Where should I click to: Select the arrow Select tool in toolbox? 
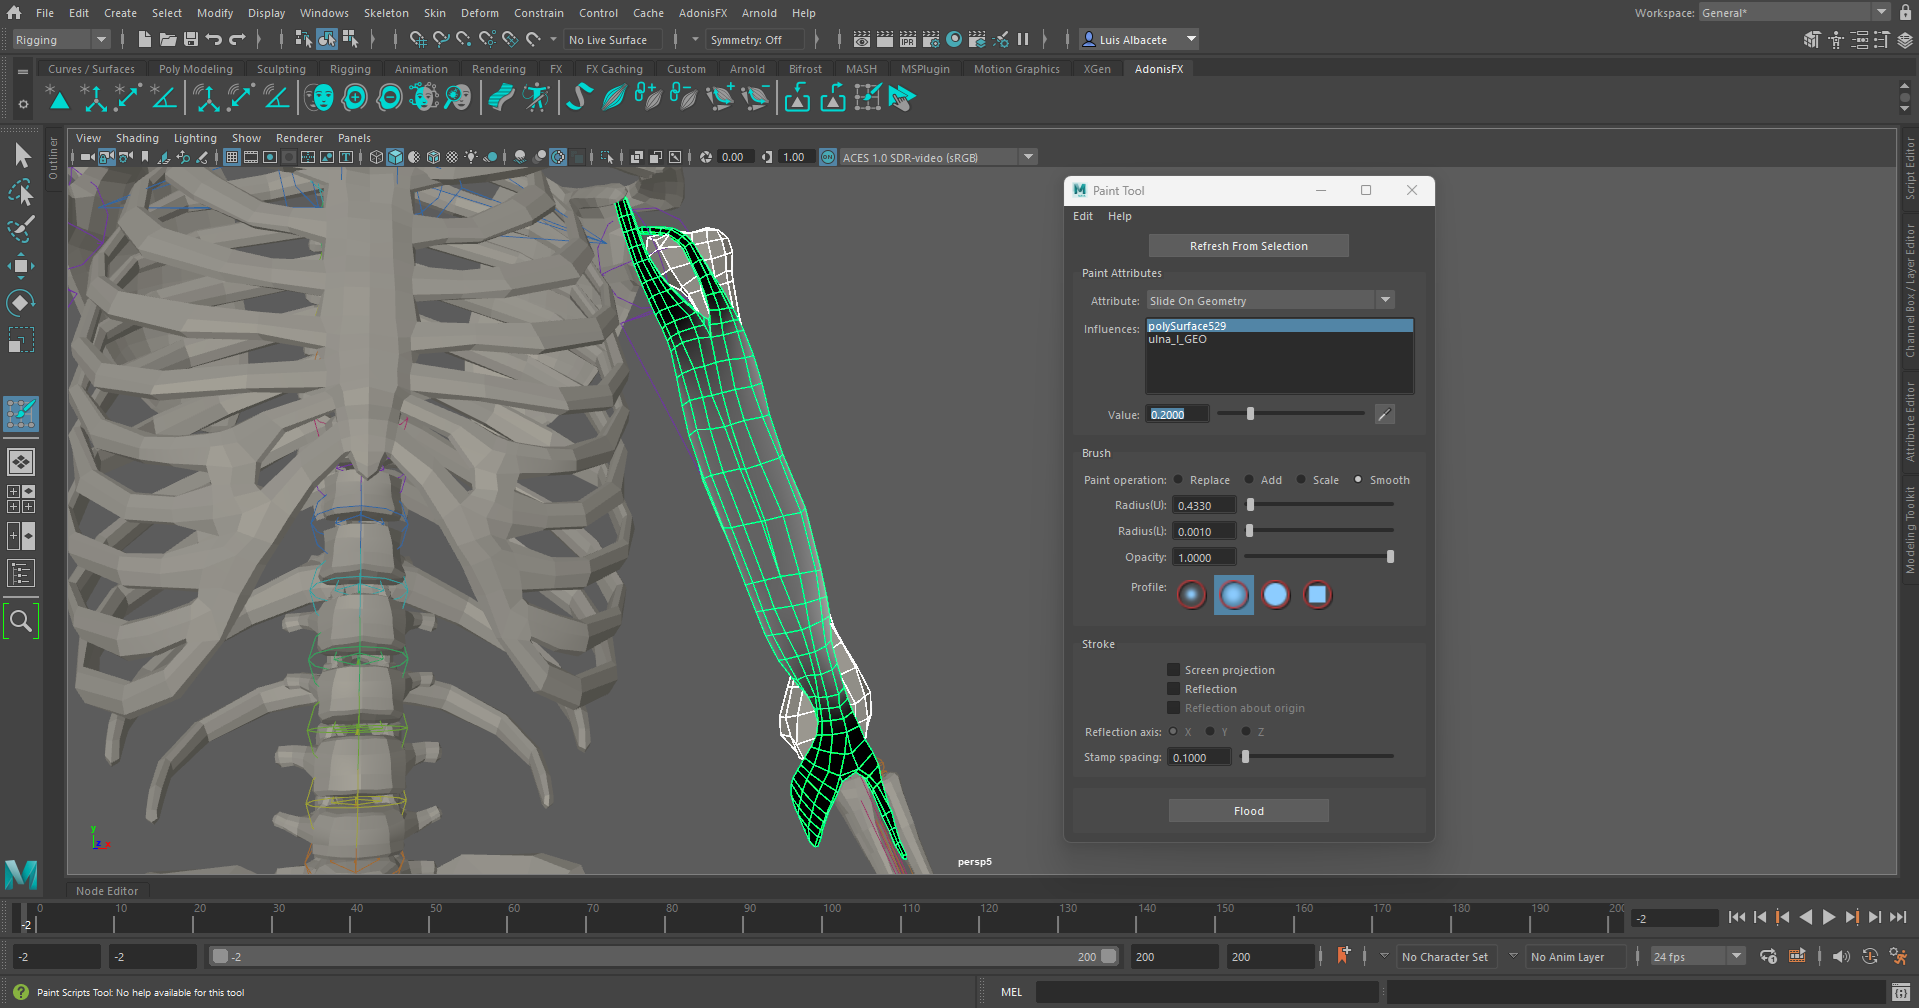point(21,155)
